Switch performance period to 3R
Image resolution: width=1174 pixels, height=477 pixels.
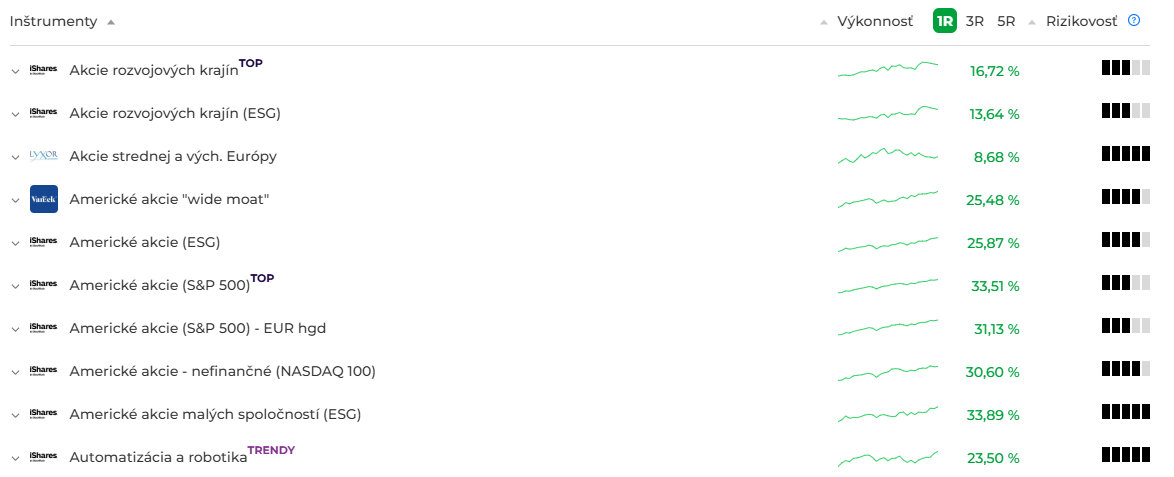975,21
